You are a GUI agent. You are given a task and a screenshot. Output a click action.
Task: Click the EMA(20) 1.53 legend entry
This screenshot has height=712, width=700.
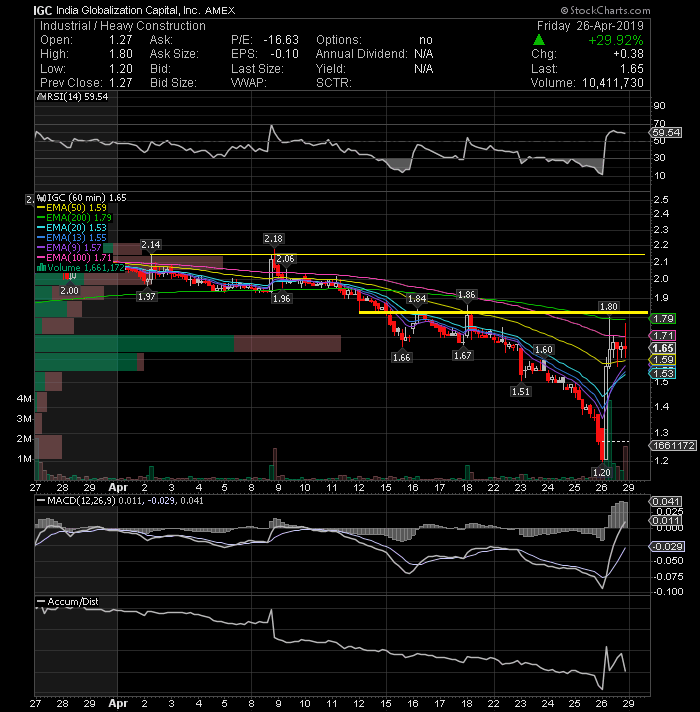(73, 227)
